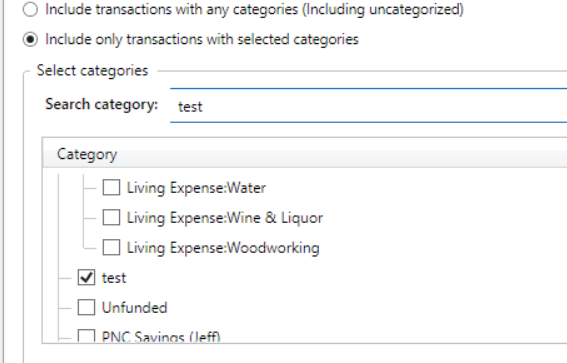The width and height of the screenshot is (567, 363).
Task: Choose 'Include only transactions with selected categories' radio
Action: tap(30, 39)
